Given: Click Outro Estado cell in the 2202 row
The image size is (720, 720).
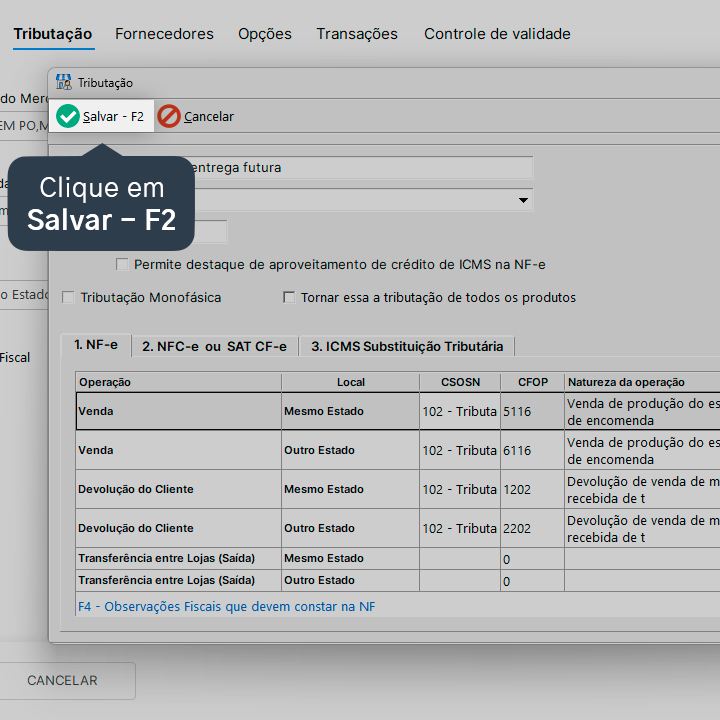Looking at the screenshot, I should click(350, 528).
